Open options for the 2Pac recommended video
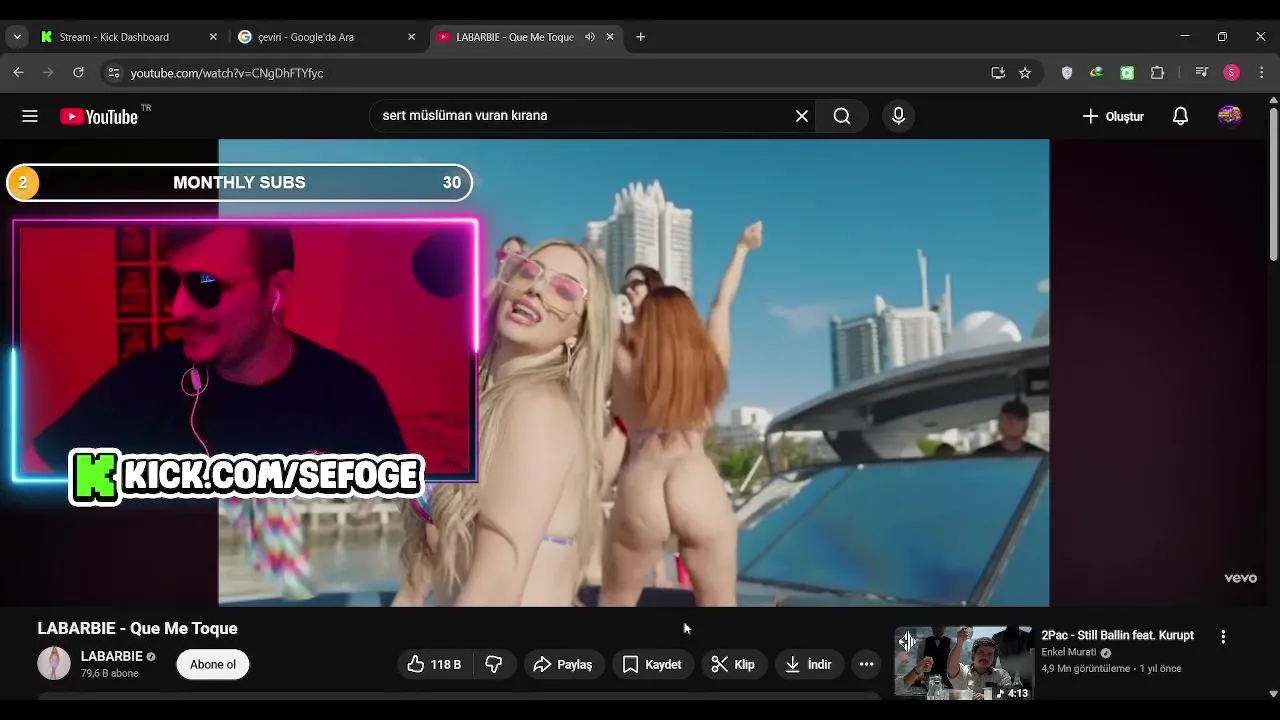 (x=1223, y=636)
